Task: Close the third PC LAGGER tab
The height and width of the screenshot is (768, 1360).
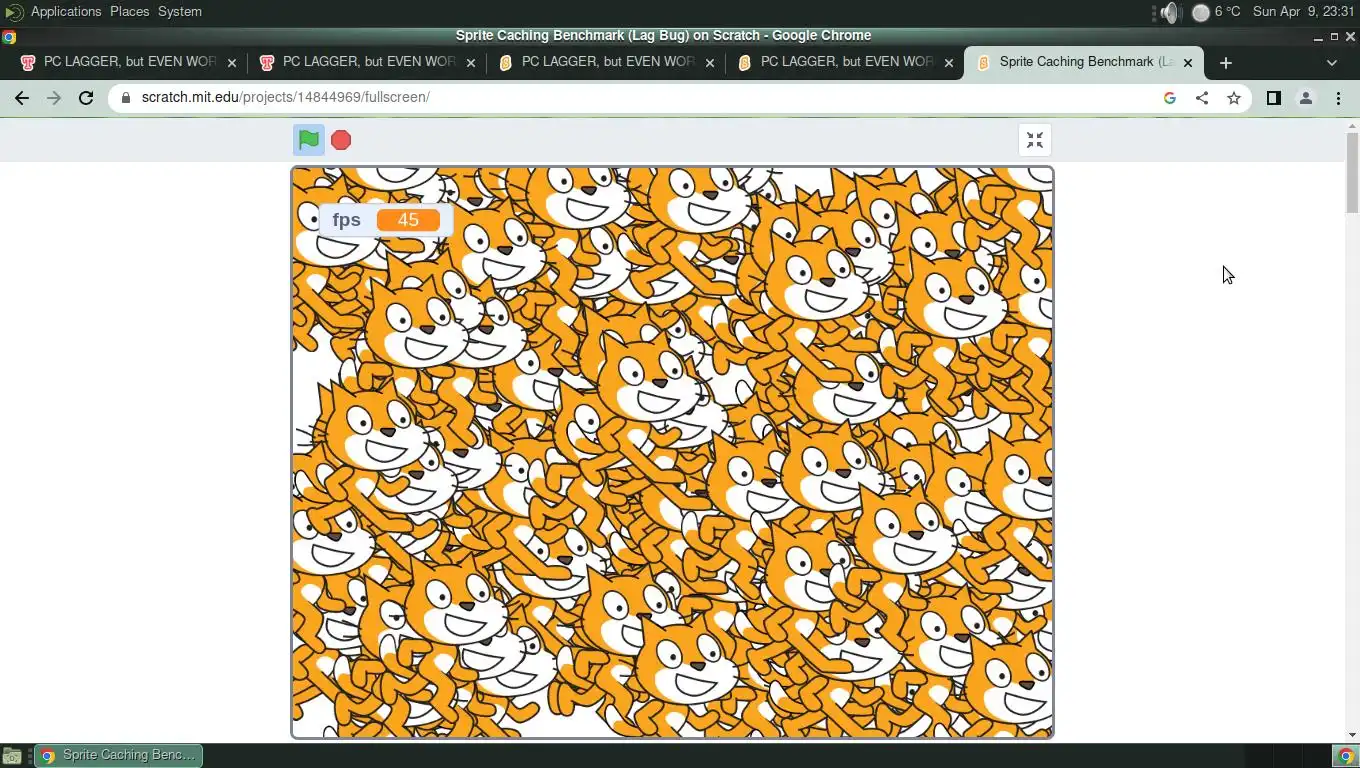Action: pyautogui.click(x=710, y=62)
